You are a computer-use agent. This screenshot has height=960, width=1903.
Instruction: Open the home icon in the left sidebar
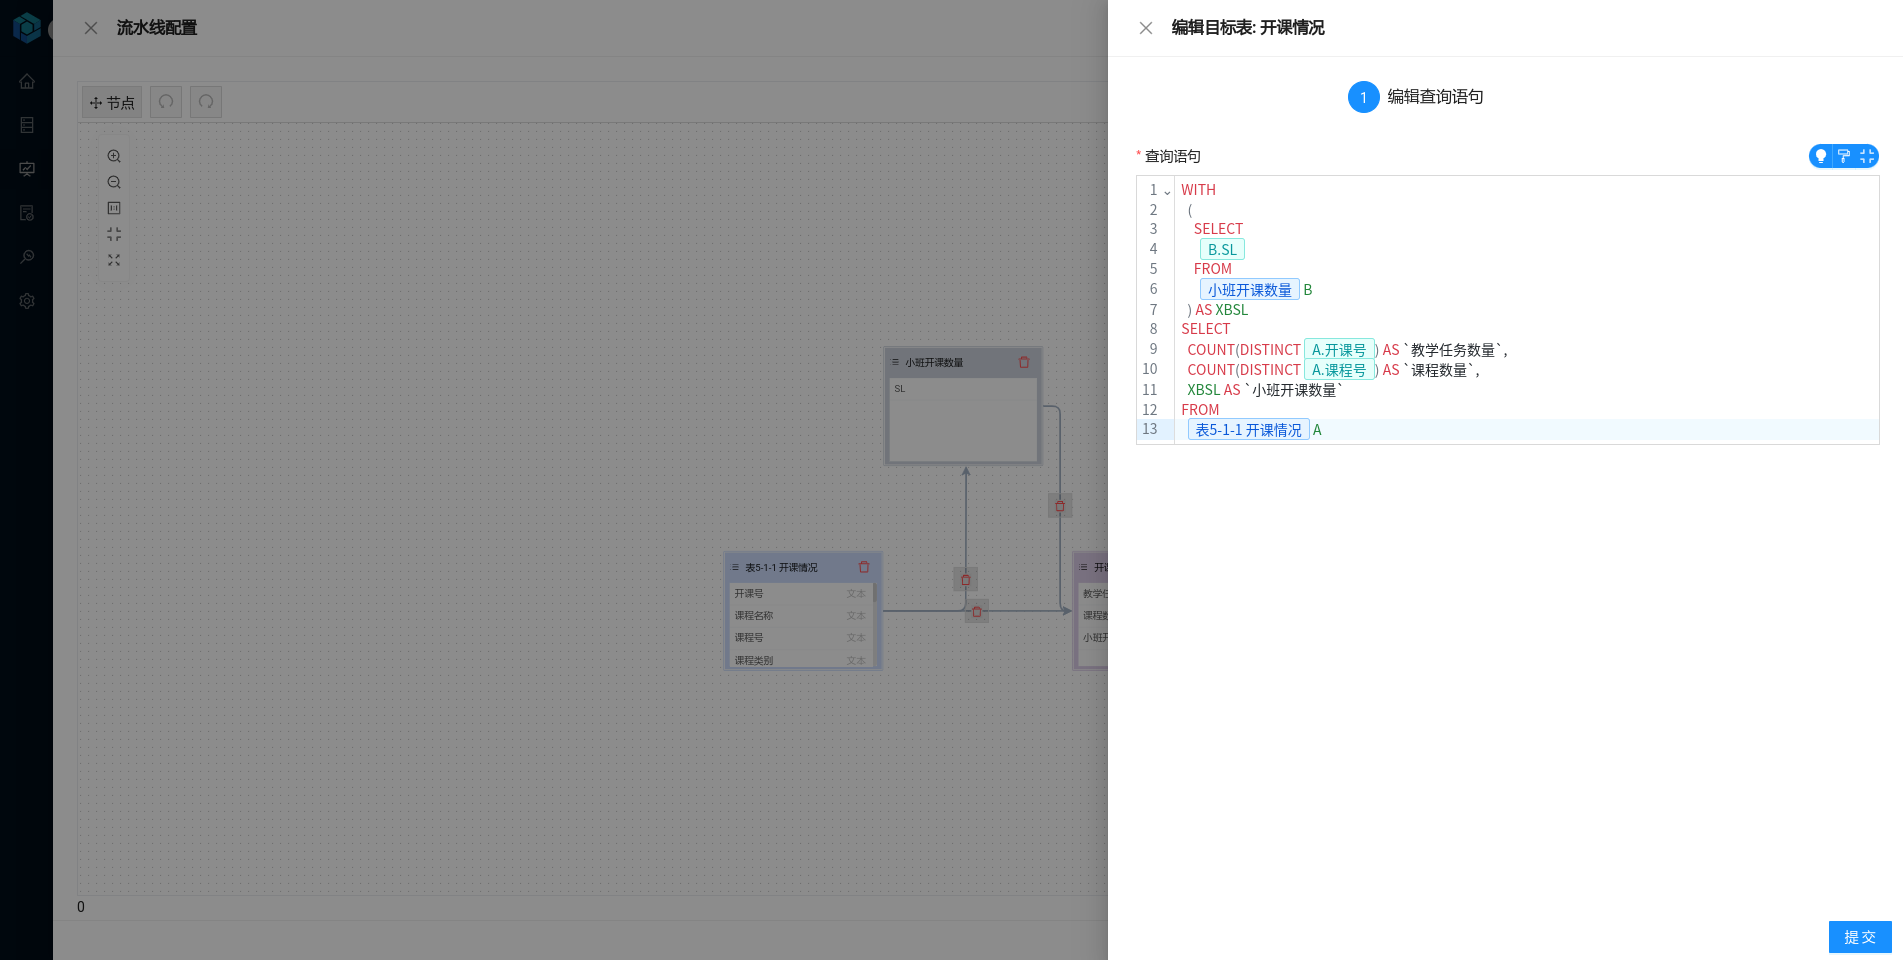27,81
